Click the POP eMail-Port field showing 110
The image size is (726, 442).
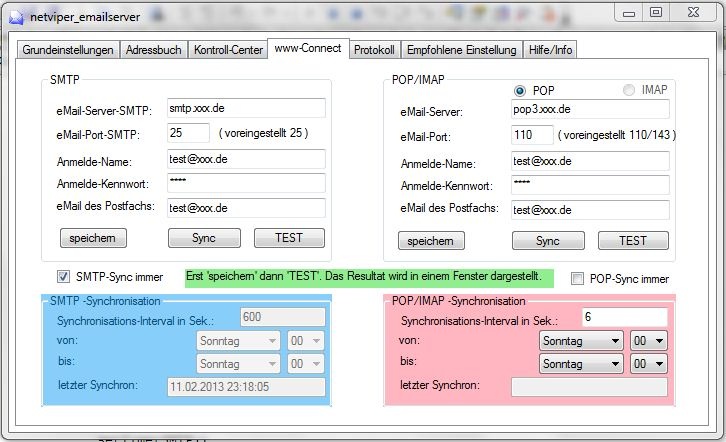click(532, 135)
